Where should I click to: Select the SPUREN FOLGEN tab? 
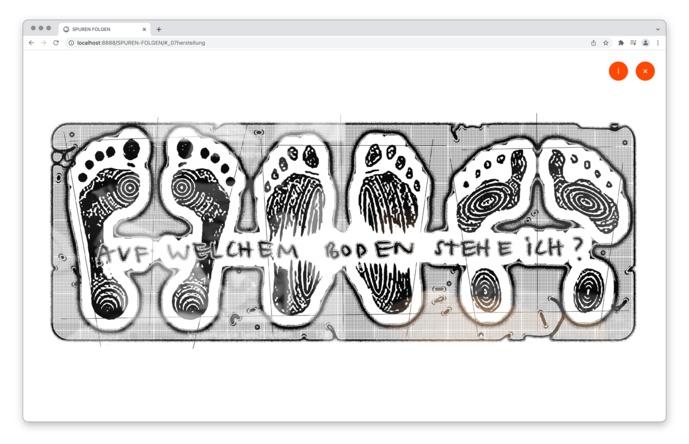[x=100, y=29]
